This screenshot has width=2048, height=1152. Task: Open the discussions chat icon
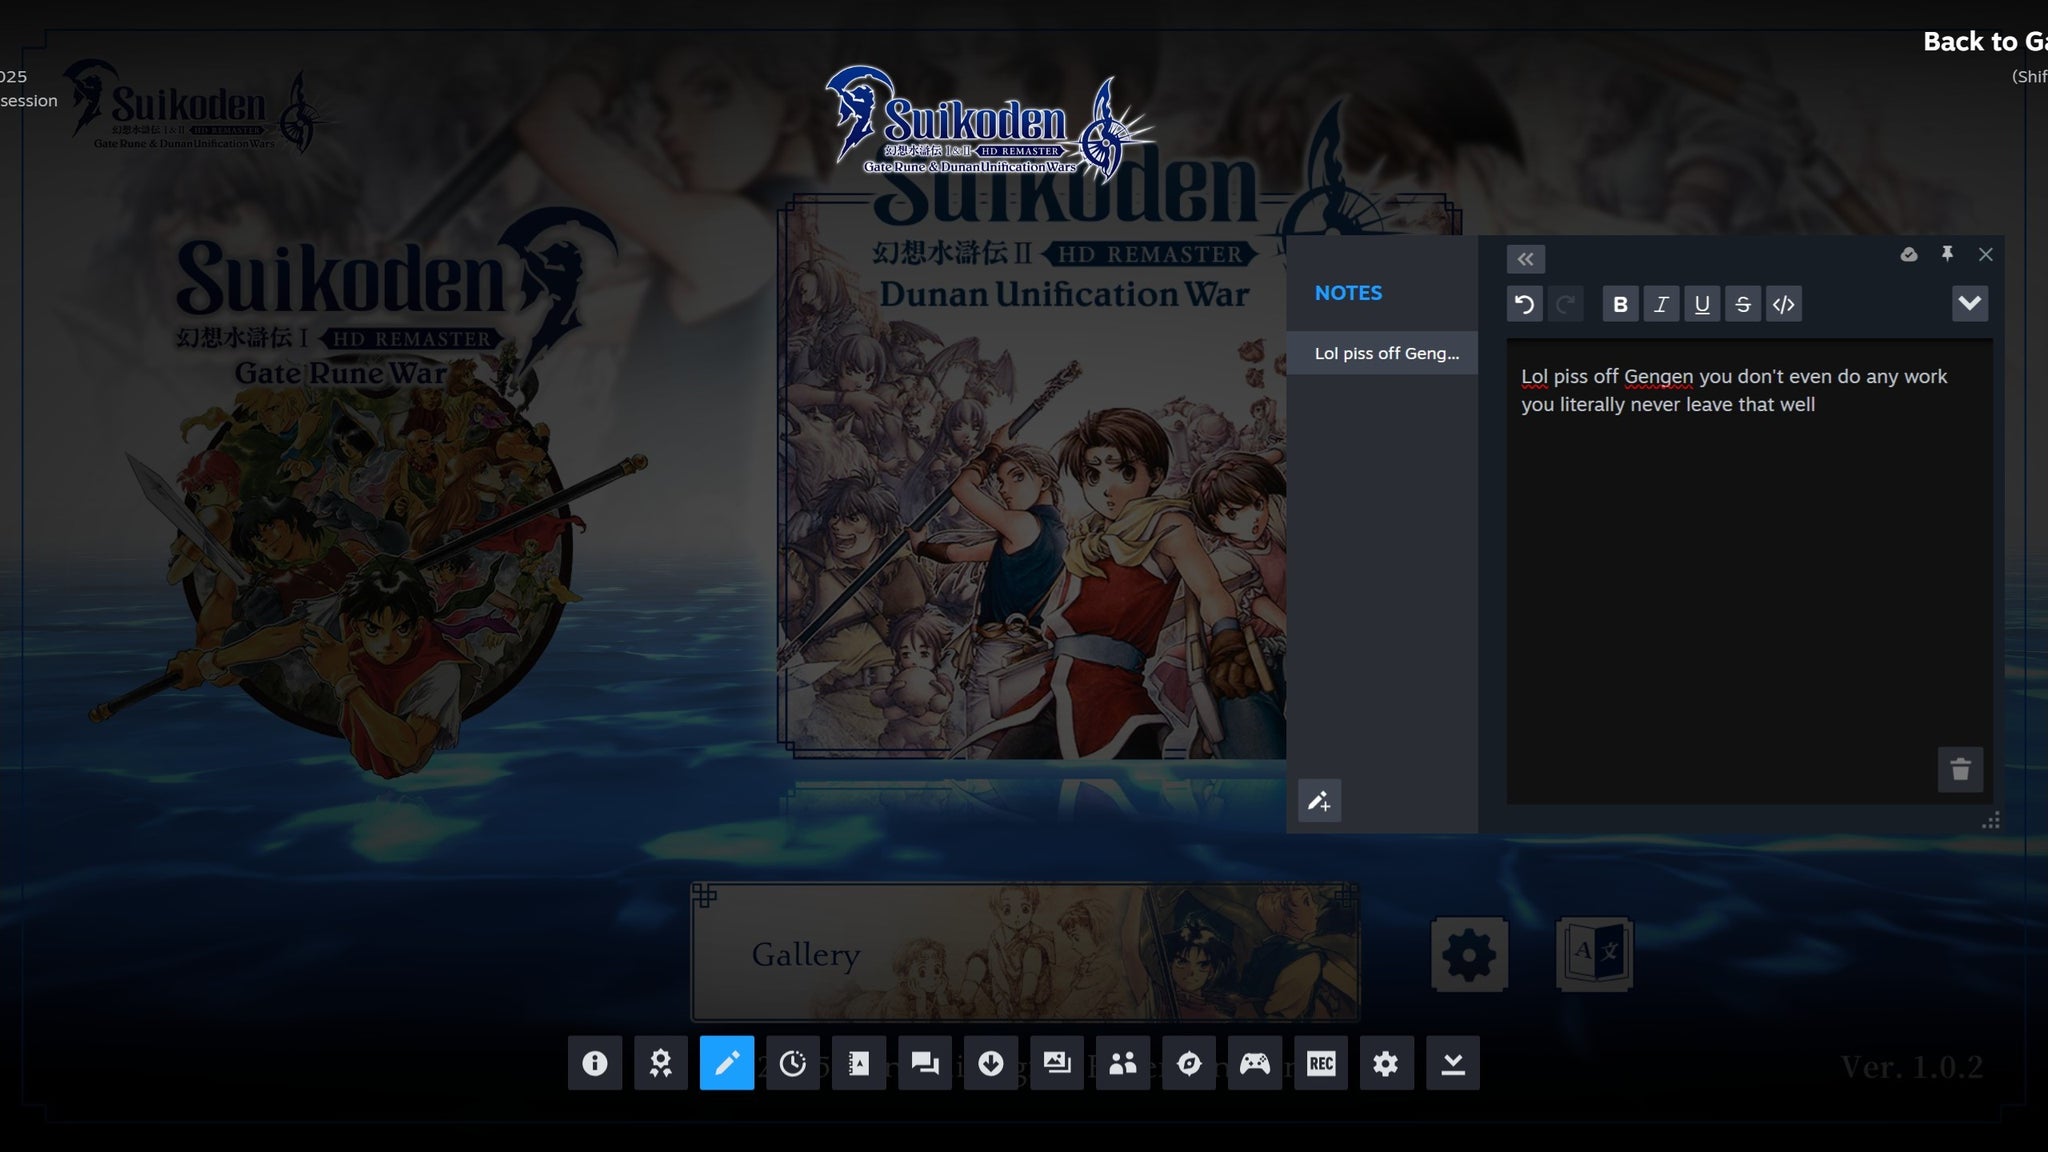(926, 1063)
